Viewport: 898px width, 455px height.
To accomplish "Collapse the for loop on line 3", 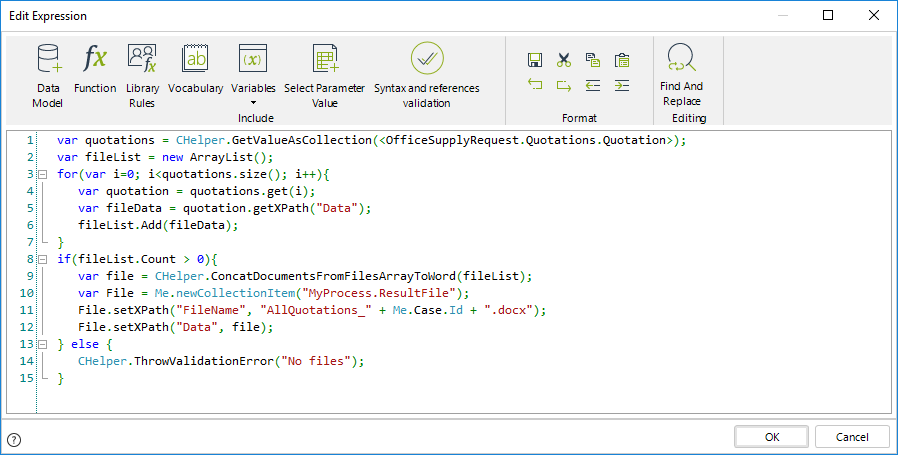I will pyautogui.click(x=42, y=174).
